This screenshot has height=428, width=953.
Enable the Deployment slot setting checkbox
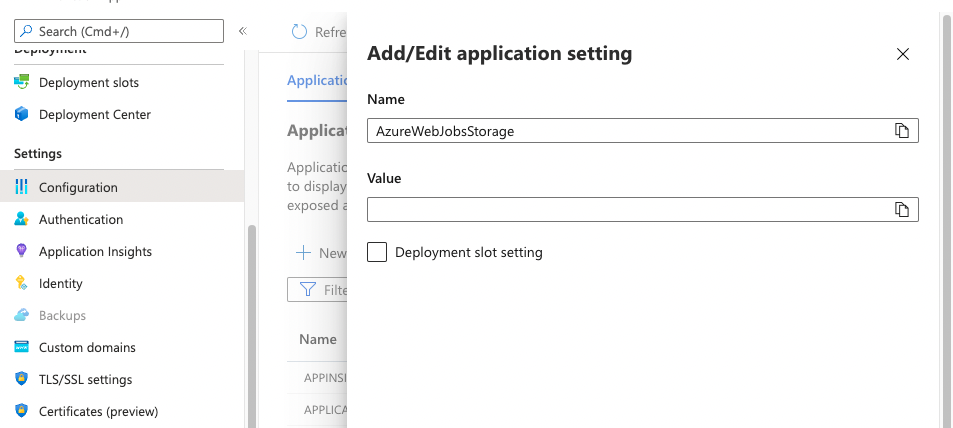tap(377, 252)
